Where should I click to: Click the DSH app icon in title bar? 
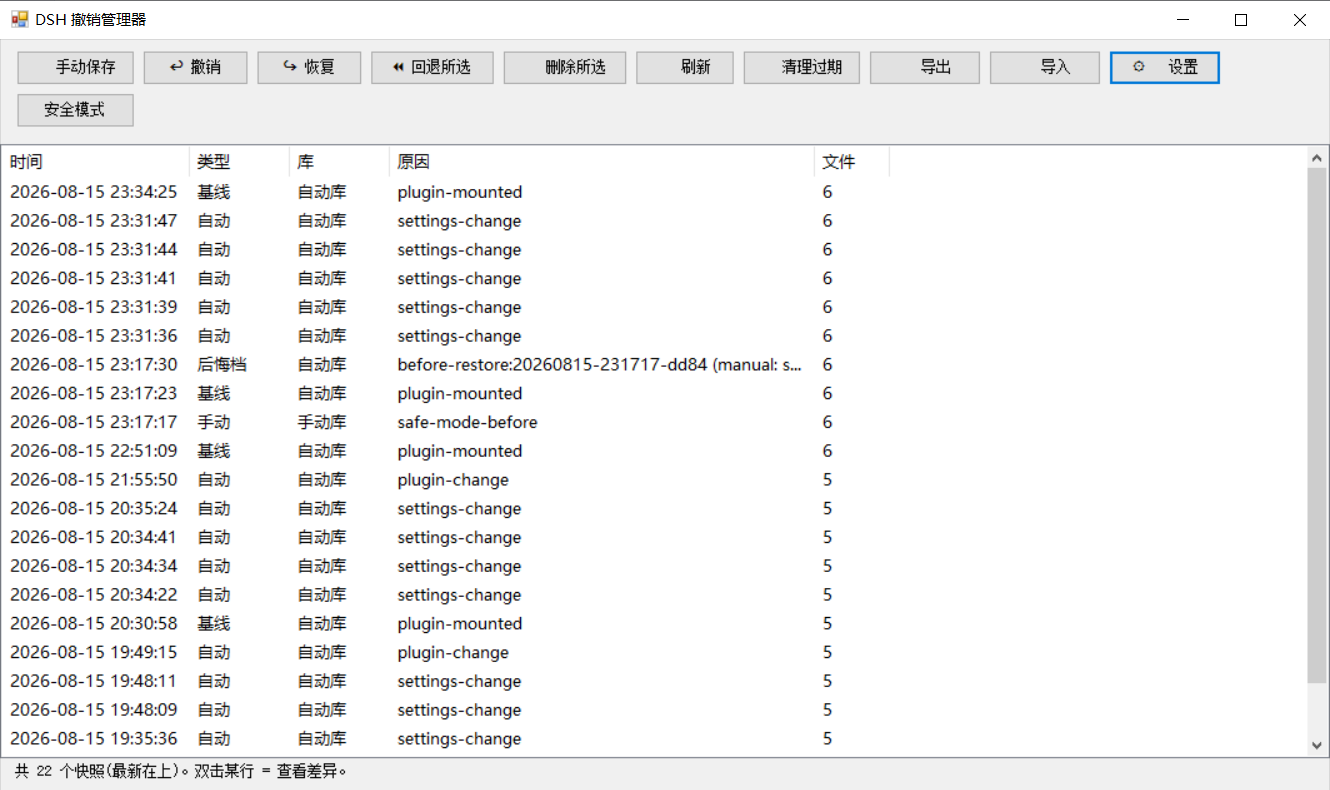click(x=19, y=19)
